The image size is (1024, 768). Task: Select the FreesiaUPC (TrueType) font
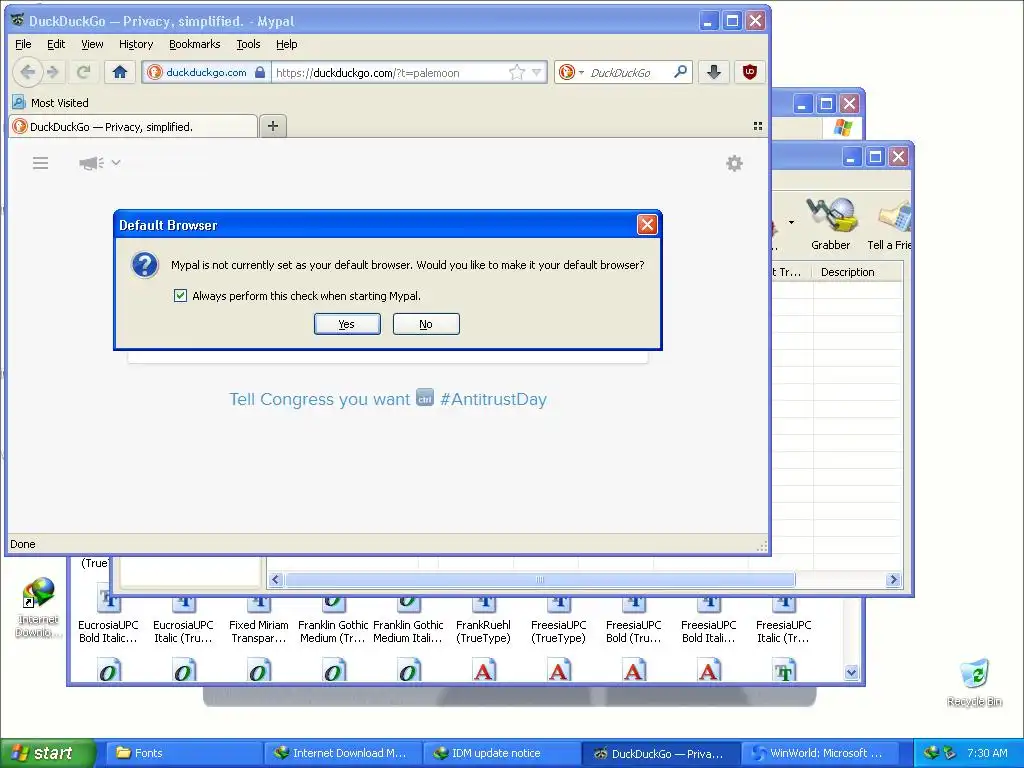pos(558,619)
